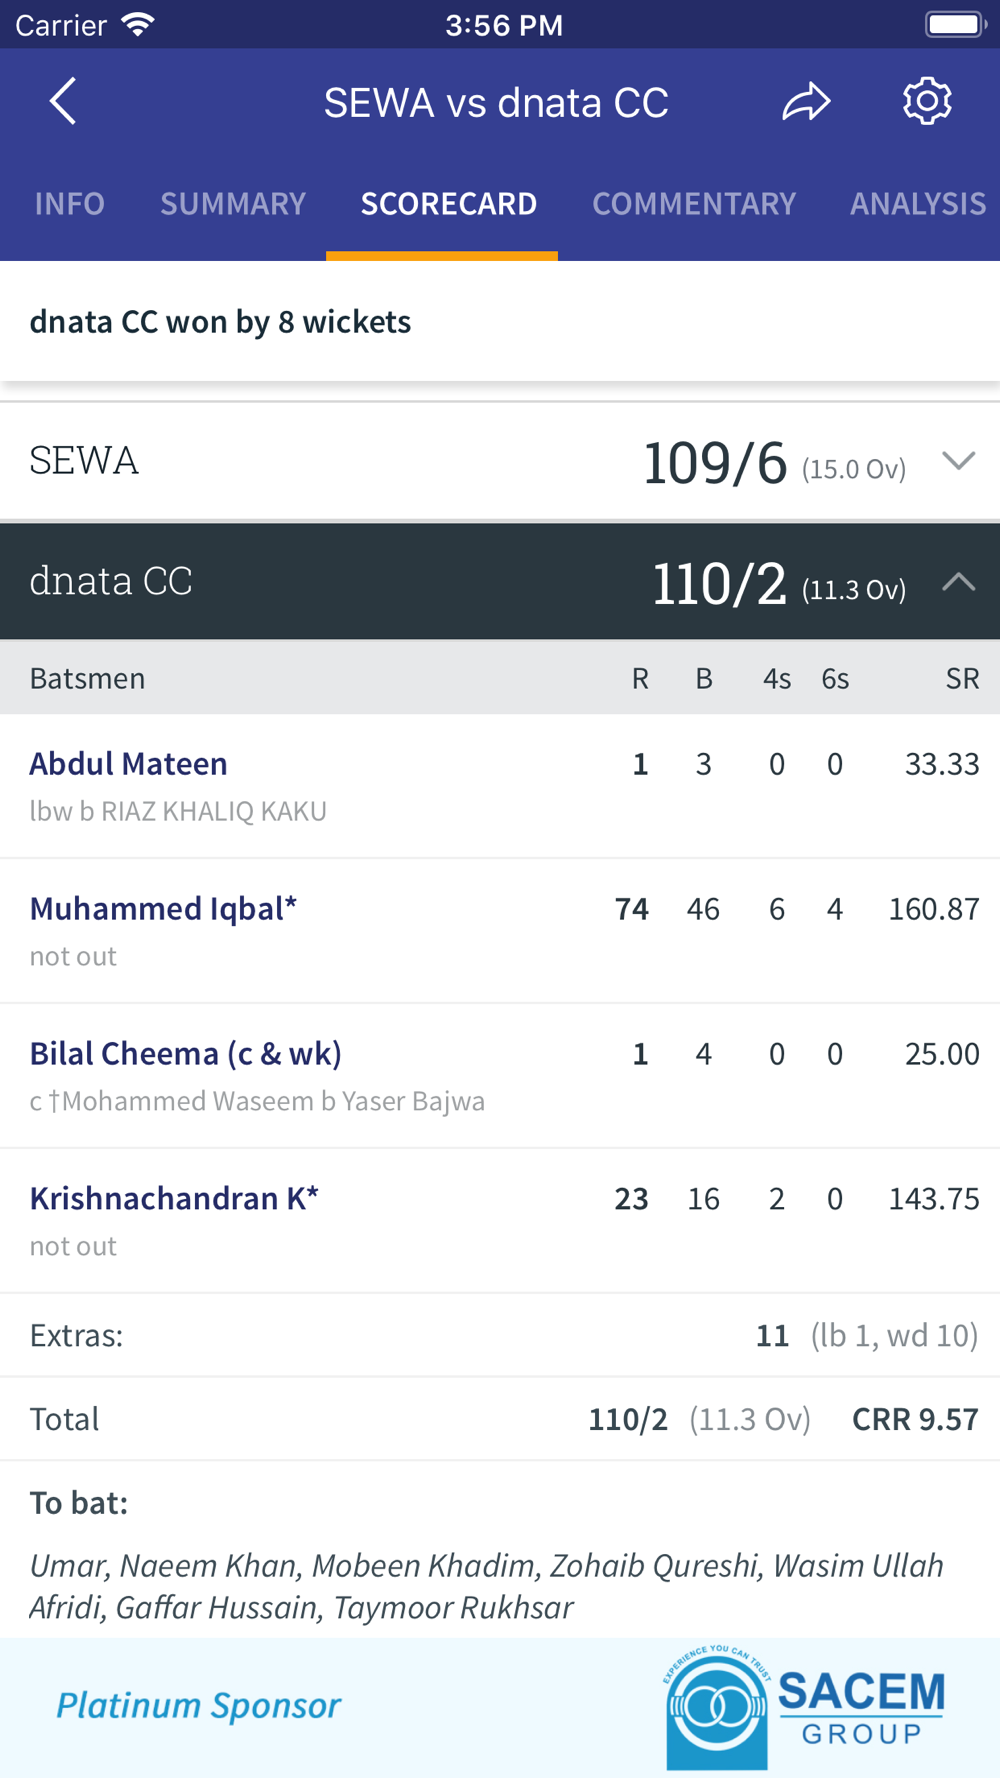The width and height of the screenshot is (1000, 1778).
Task: Open settings gear icon
Action: [927, 101]
